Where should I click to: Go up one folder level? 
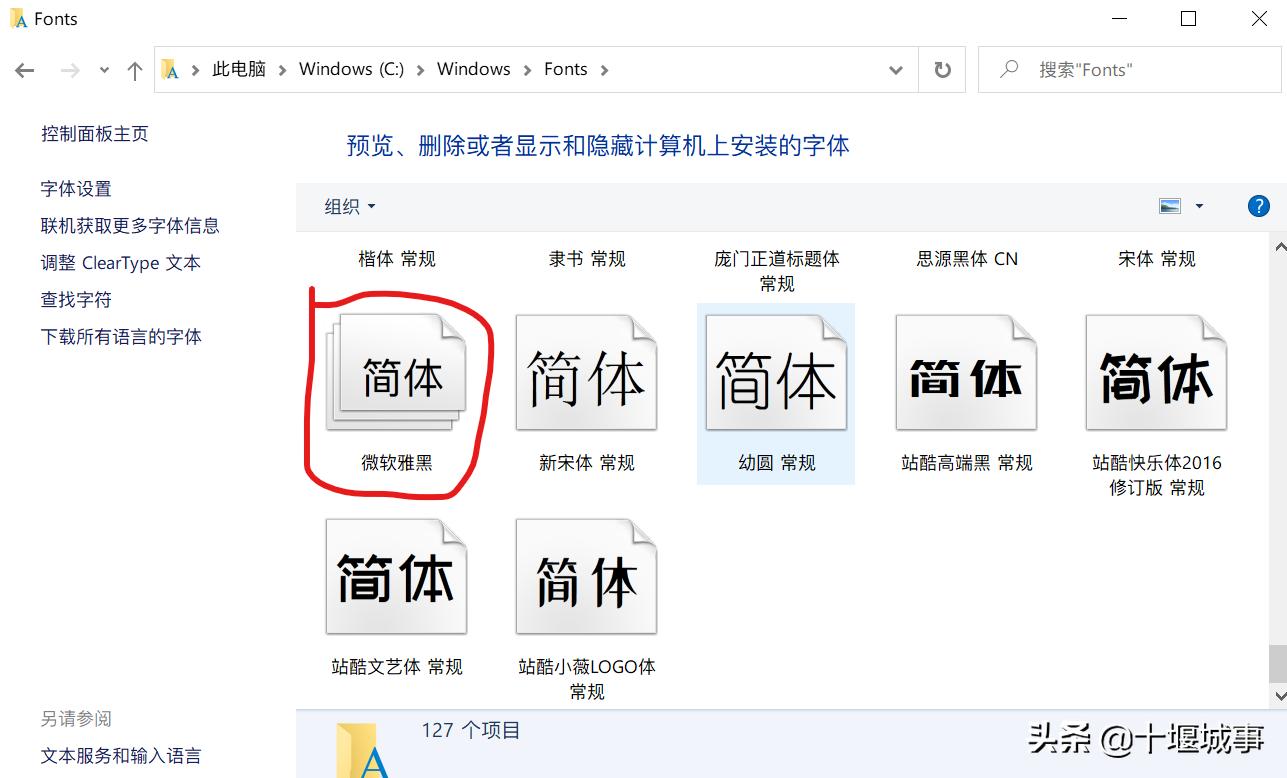click(x=135, y=70)
